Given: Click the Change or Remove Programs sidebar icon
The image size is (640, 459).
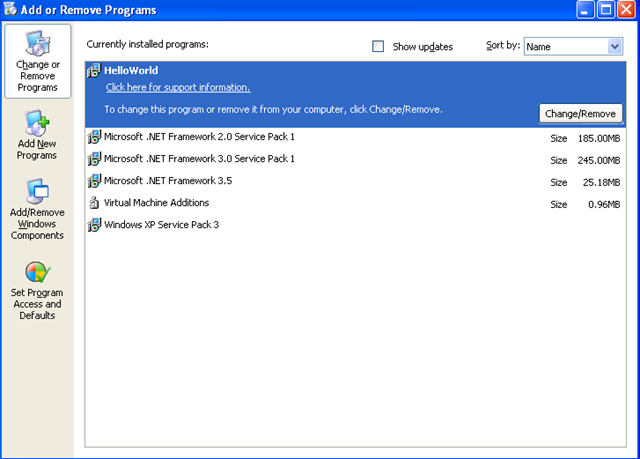Looking at the screenshot, I should point(37,44).
